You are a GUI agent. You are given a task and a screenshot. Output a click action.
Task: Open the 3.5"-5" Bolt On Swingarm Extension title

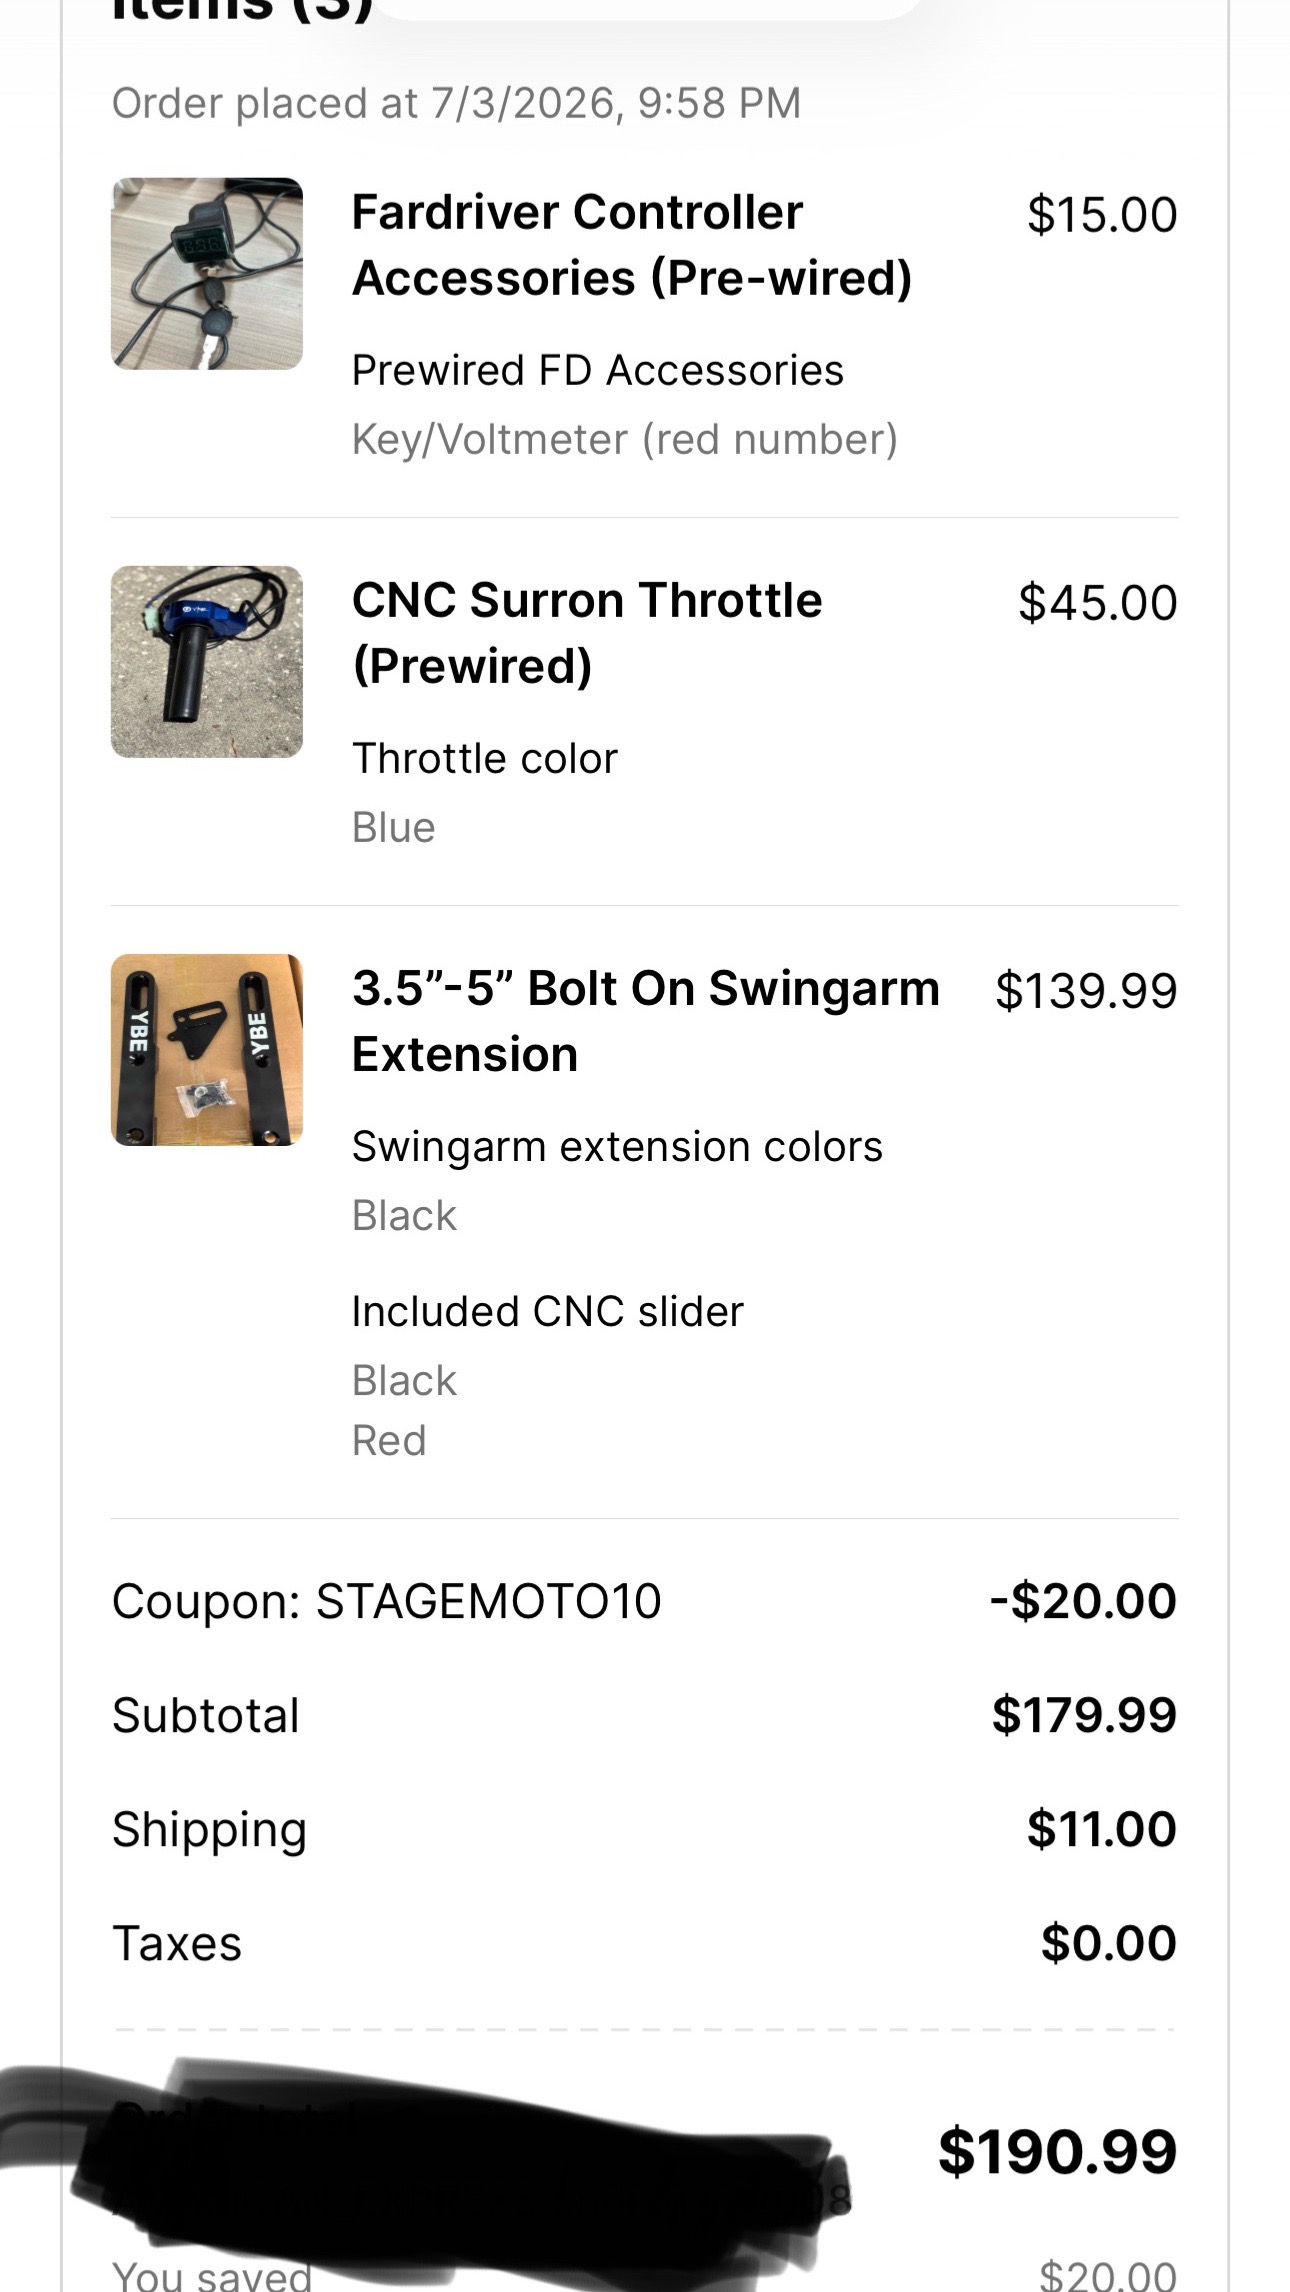point(646,1021)
